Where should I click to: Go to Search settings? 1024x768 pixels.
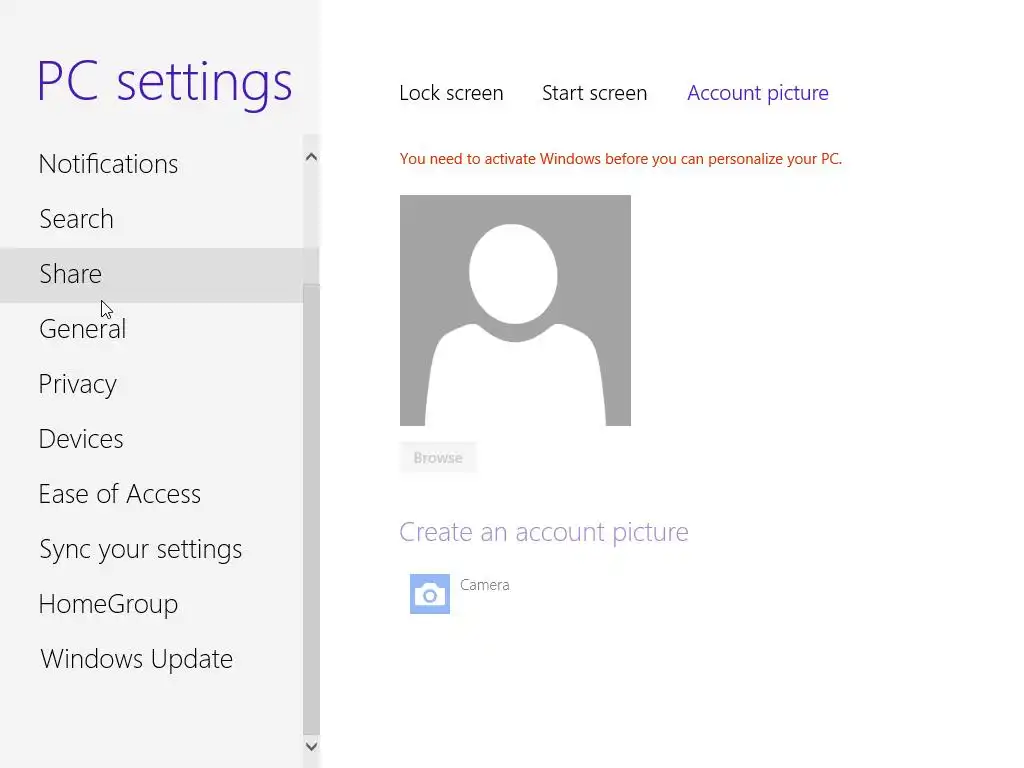pyautogui.click(x=76, y=219)
